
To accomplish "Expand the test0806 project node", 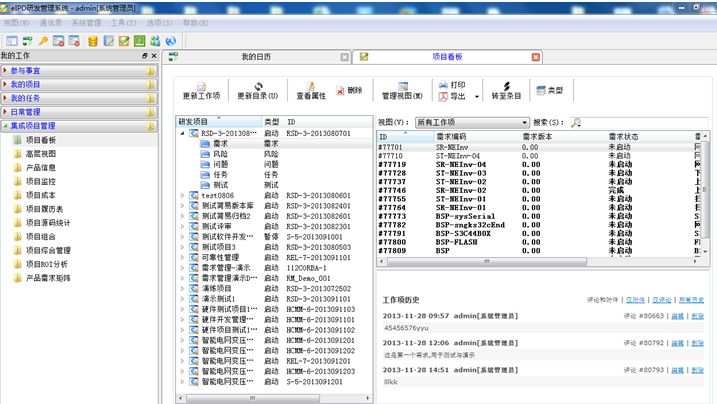I will pyautogui.click(x=183, y=196).
